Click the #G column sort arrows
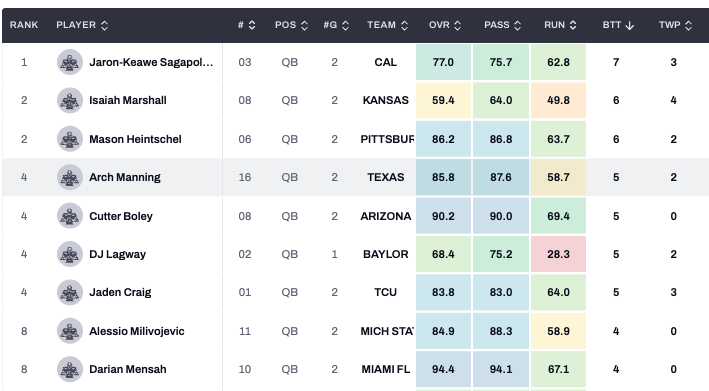The image size is (709, 391). coord(345,25)
